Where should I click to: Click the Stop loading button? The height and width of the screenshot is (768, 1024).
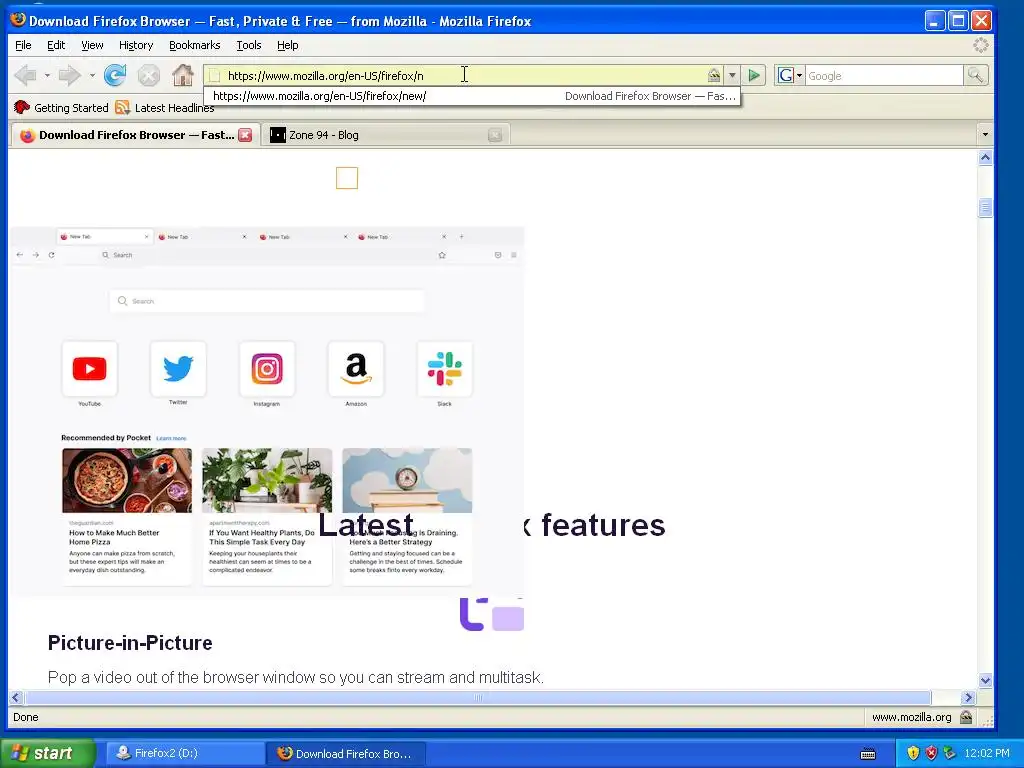(x=149, y=76)
